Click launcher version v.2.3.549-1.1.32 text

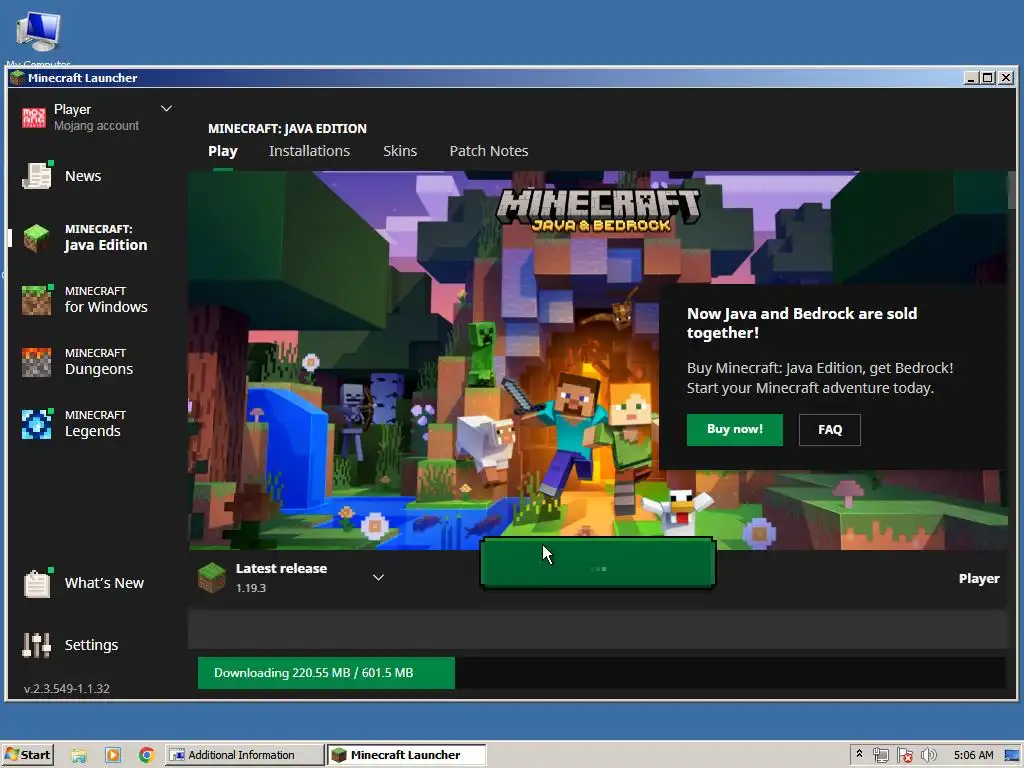click(x=67, y=688)
